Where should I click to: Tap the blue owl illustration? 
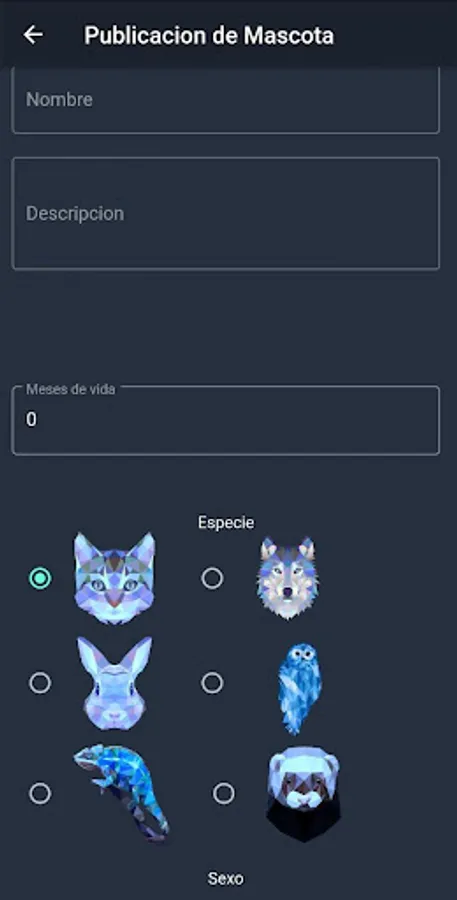(299, 689)
